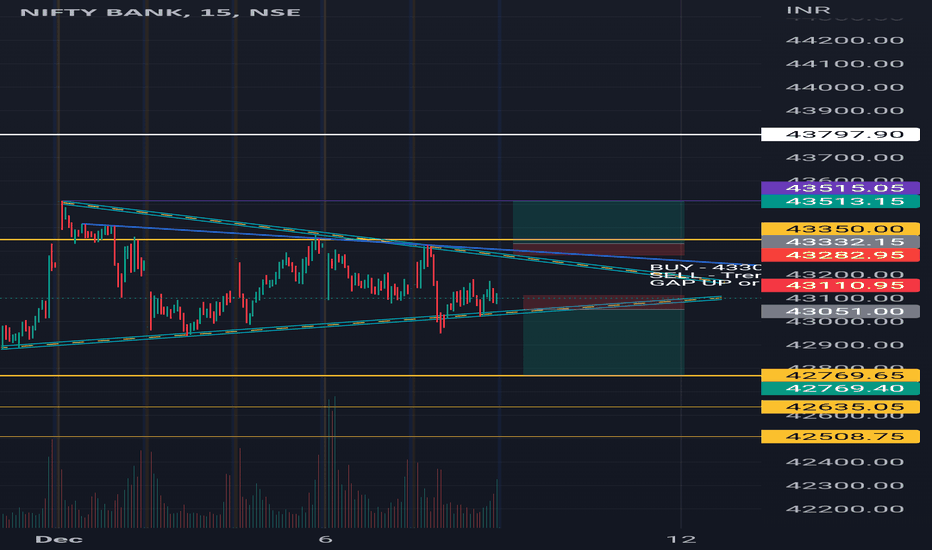The height and width of the screenshot is (550, 932).
Task: Click the 43900.00 price scale label
Action: [x=845, y=111]
